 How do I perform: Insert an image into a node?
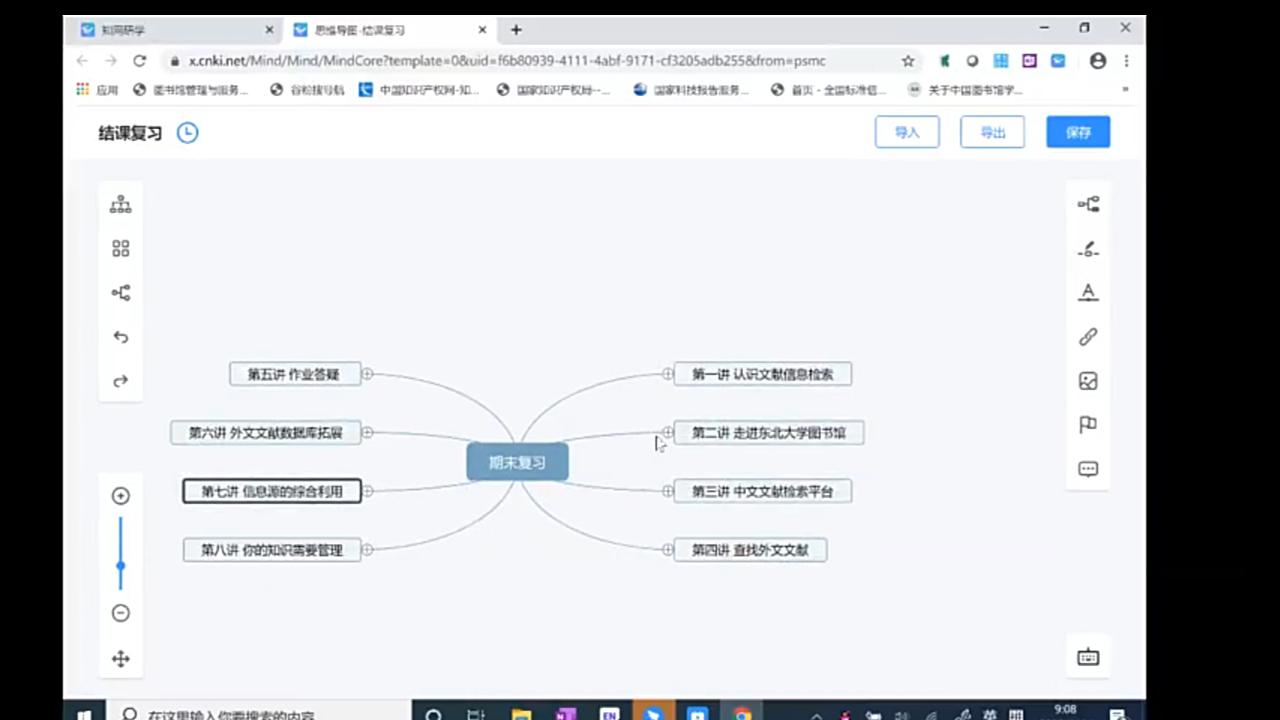click(1088, 381)
